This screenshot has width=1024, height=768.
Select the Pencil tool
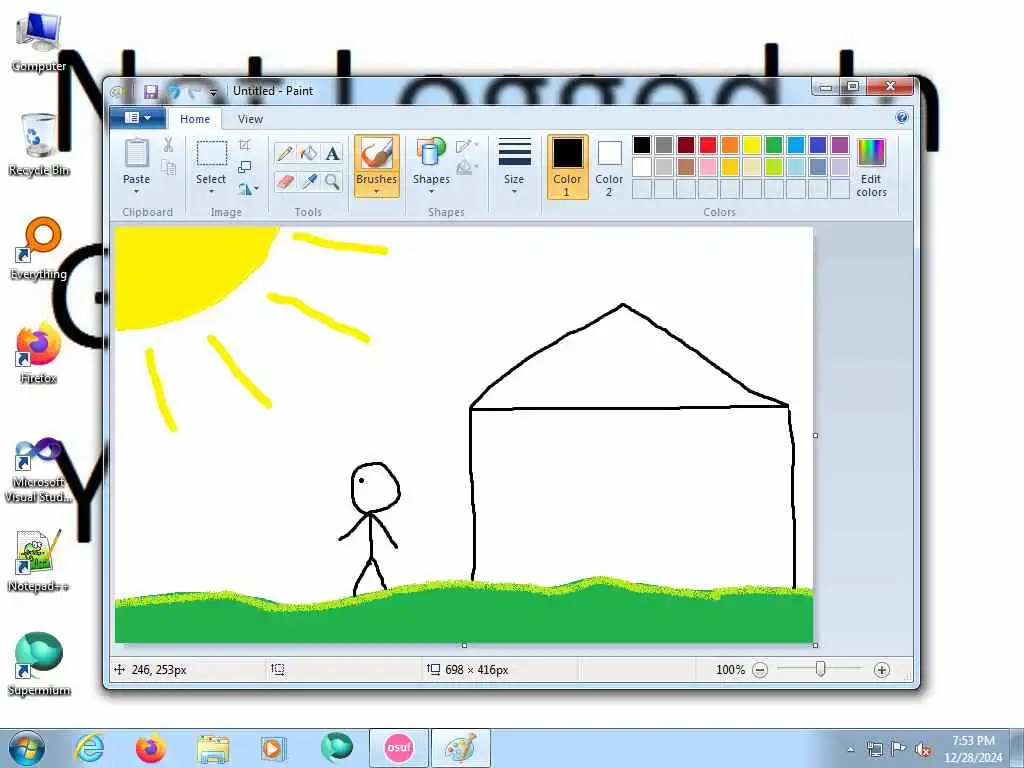click(285, 153)
